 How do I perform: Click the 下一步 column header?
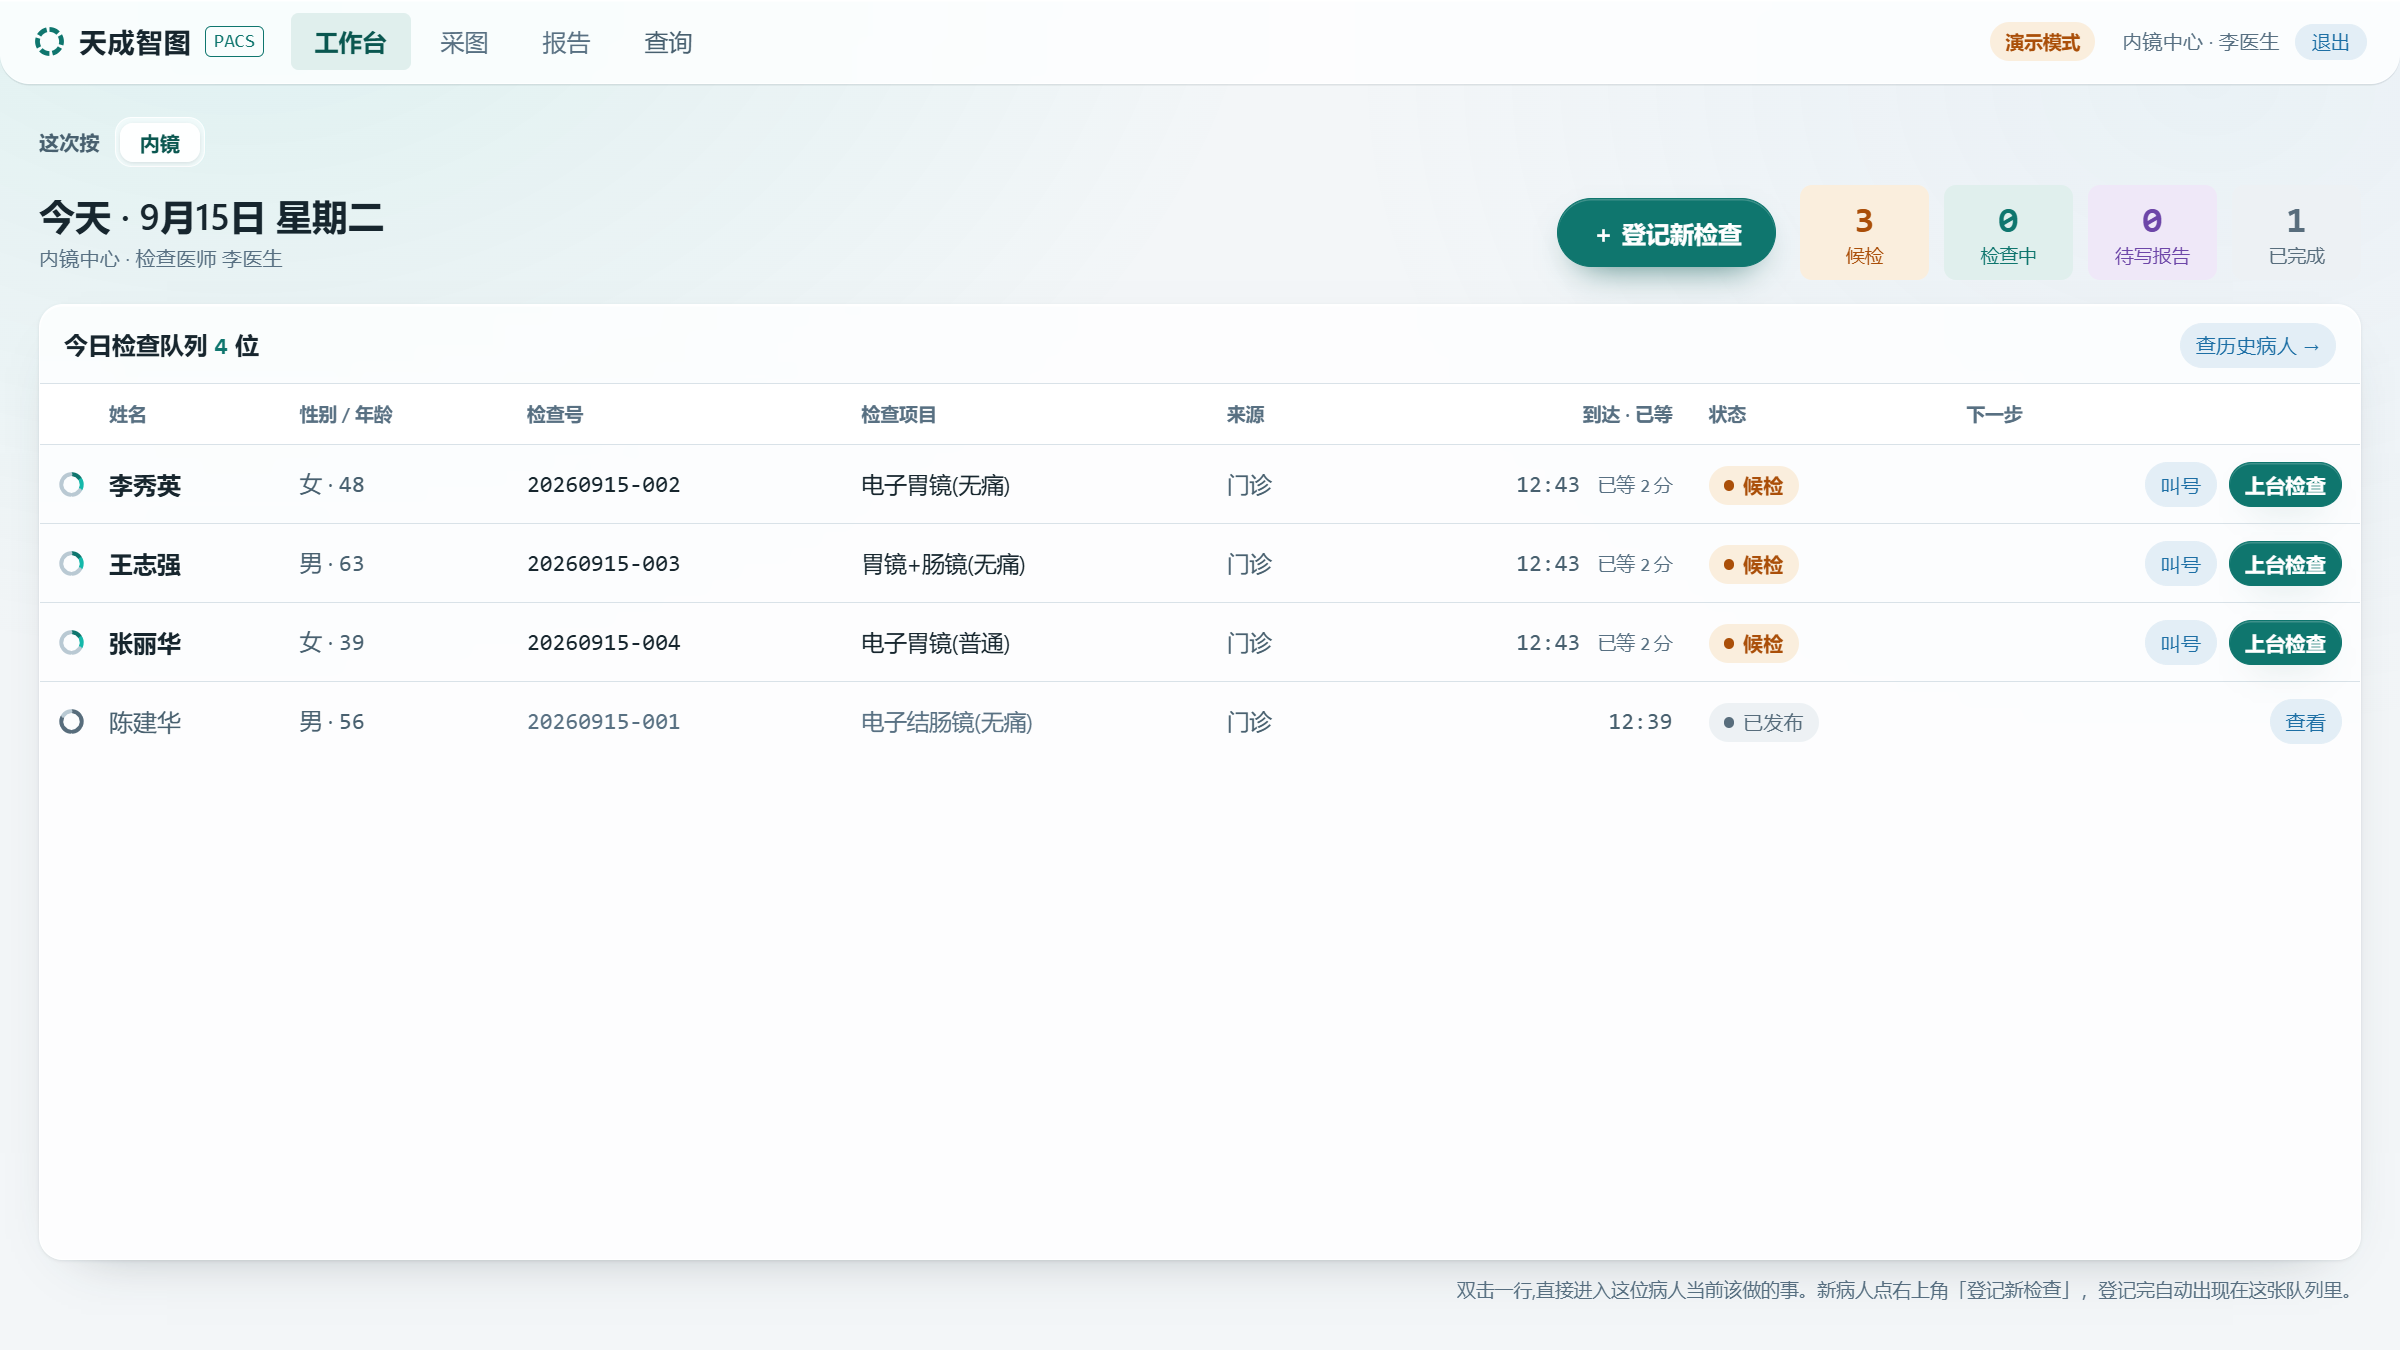pyautogui.click(x=1994, y=414)
